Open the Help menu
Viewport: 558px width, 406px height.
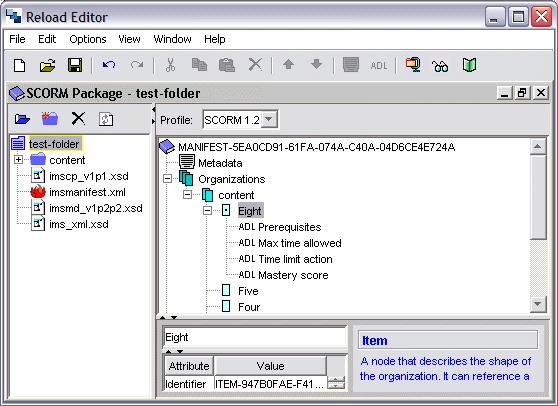215,39
